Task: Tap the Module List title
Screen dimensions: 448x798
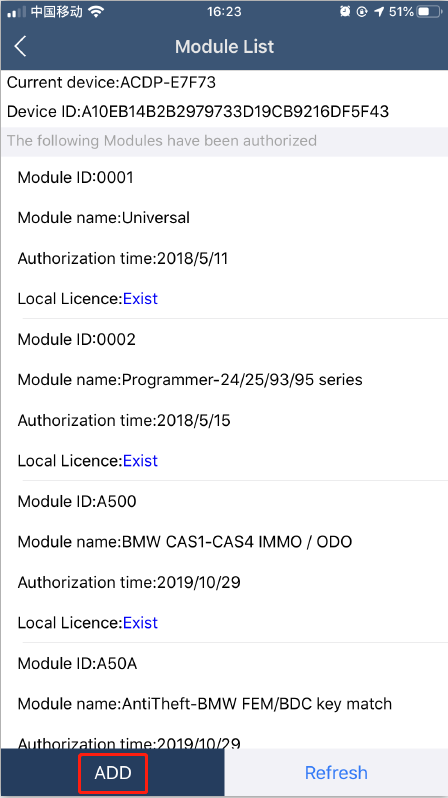Action: pos(225,47)
